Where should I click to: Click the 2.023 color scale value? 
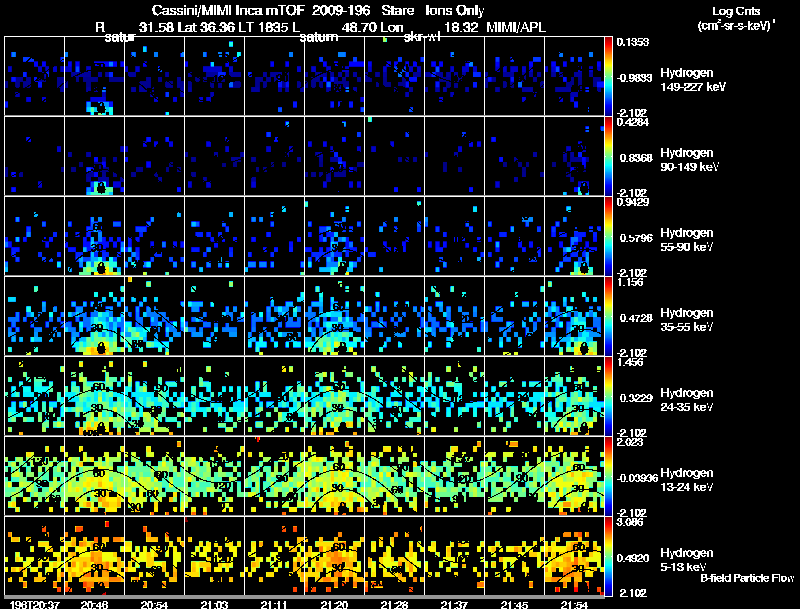630,442
